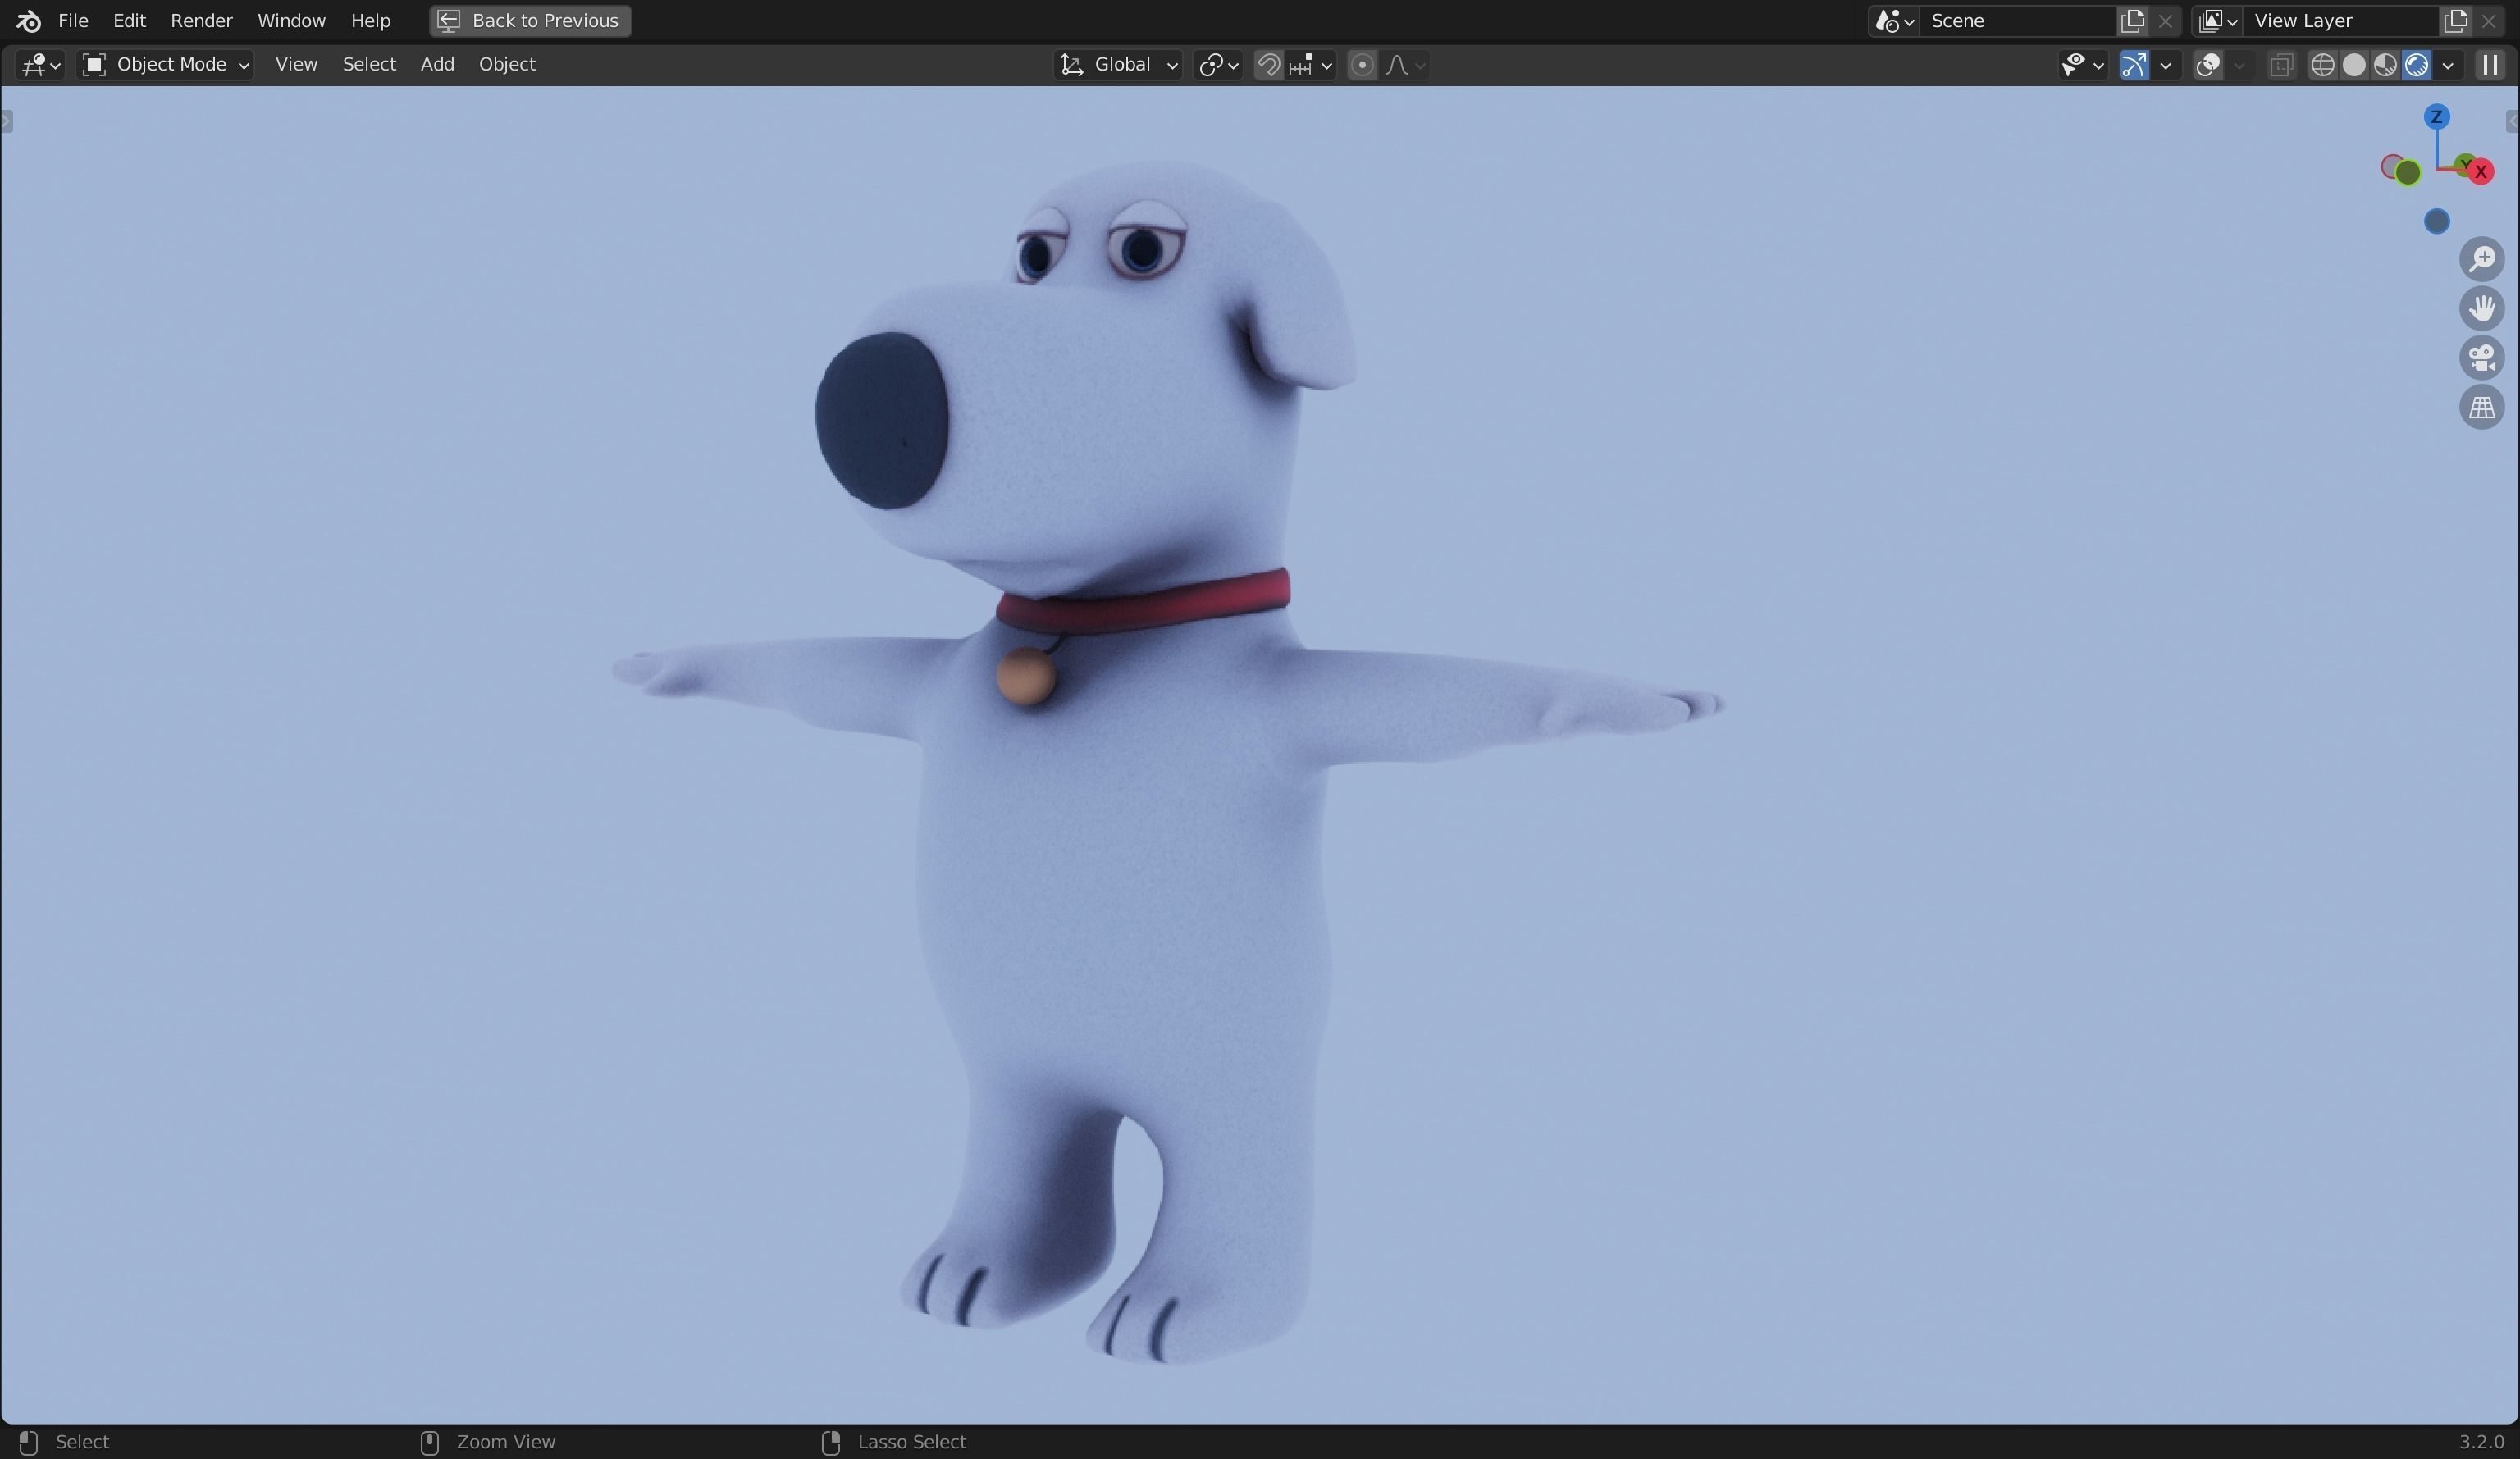Click the Blender logo menu icon

click(x=28, y=20)
